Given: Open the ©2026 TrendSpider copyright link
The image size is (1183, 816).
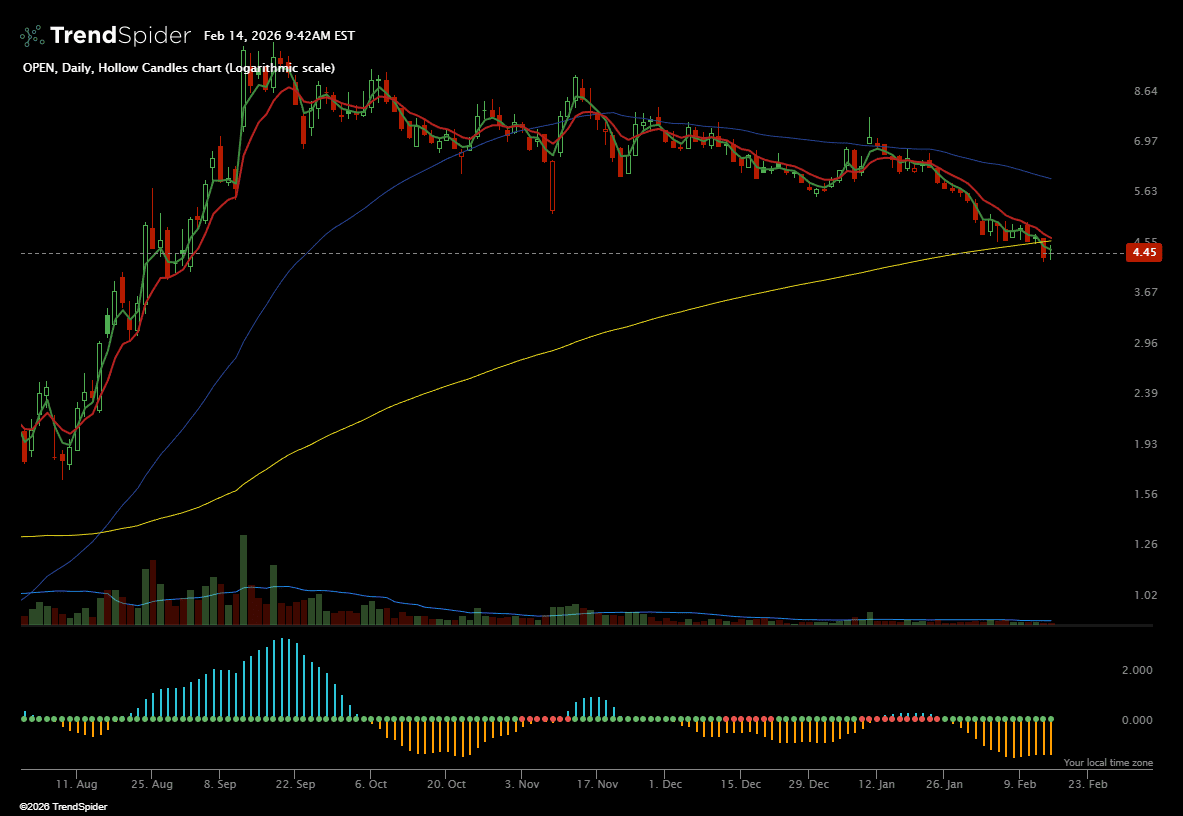Looking at the screenshot, I should [x=63, y=806].
